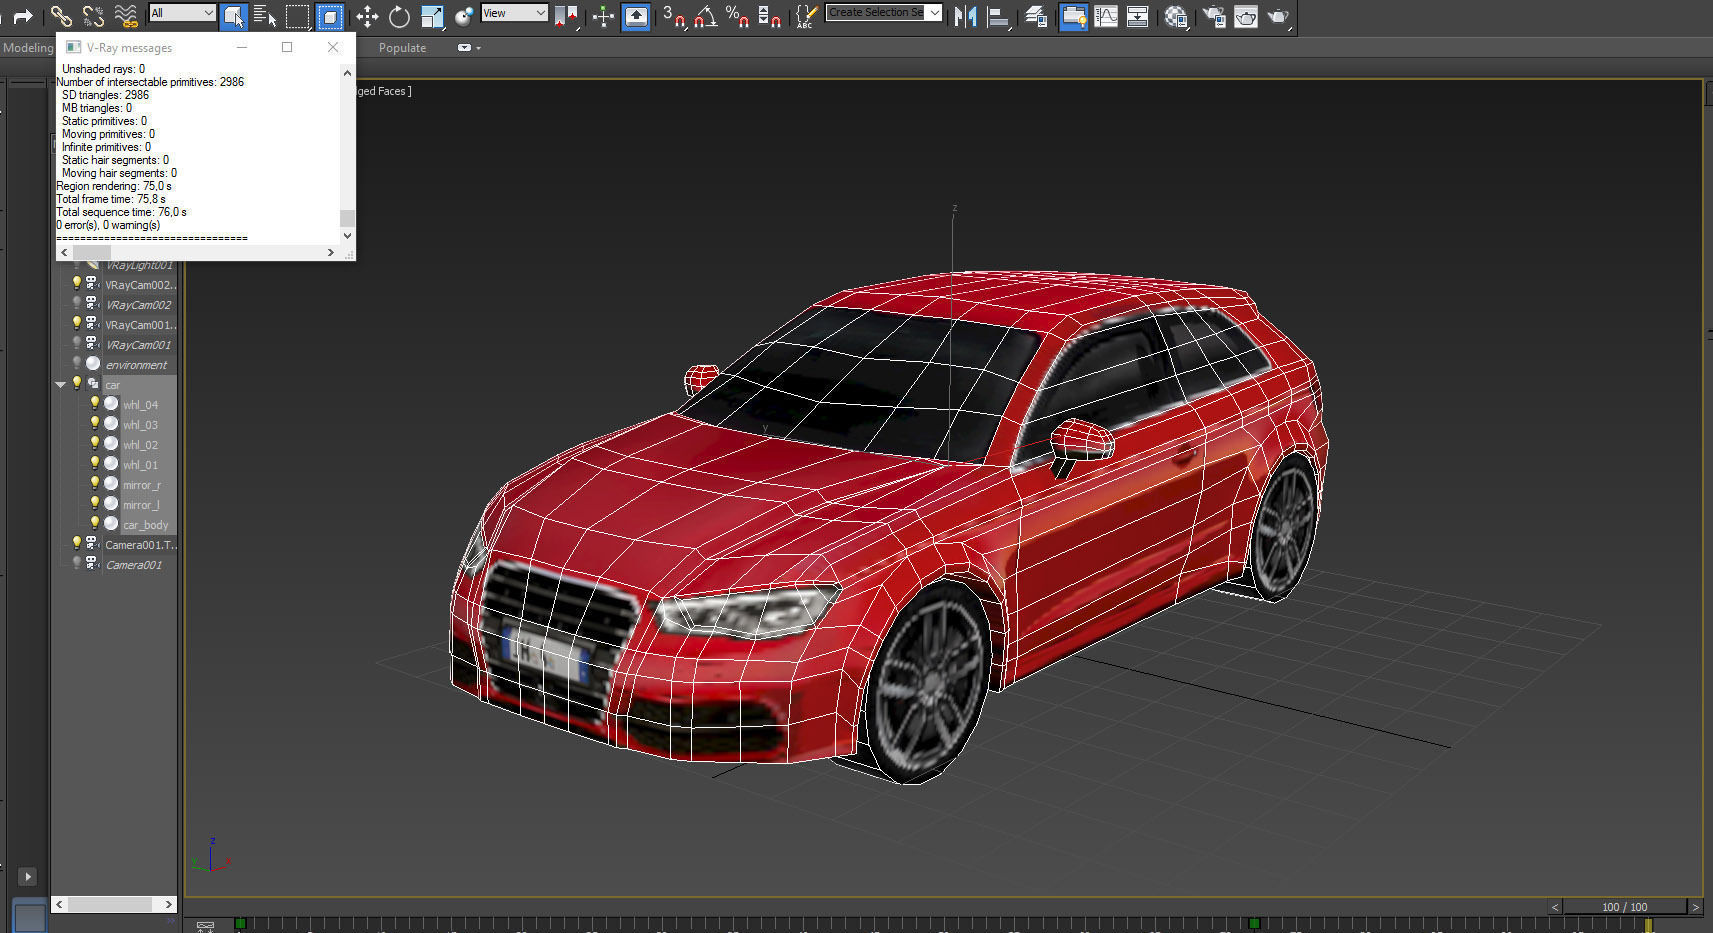Open Edit Named Selection Sets
This screenshot has width=1713, height=933.
point(806,16)
